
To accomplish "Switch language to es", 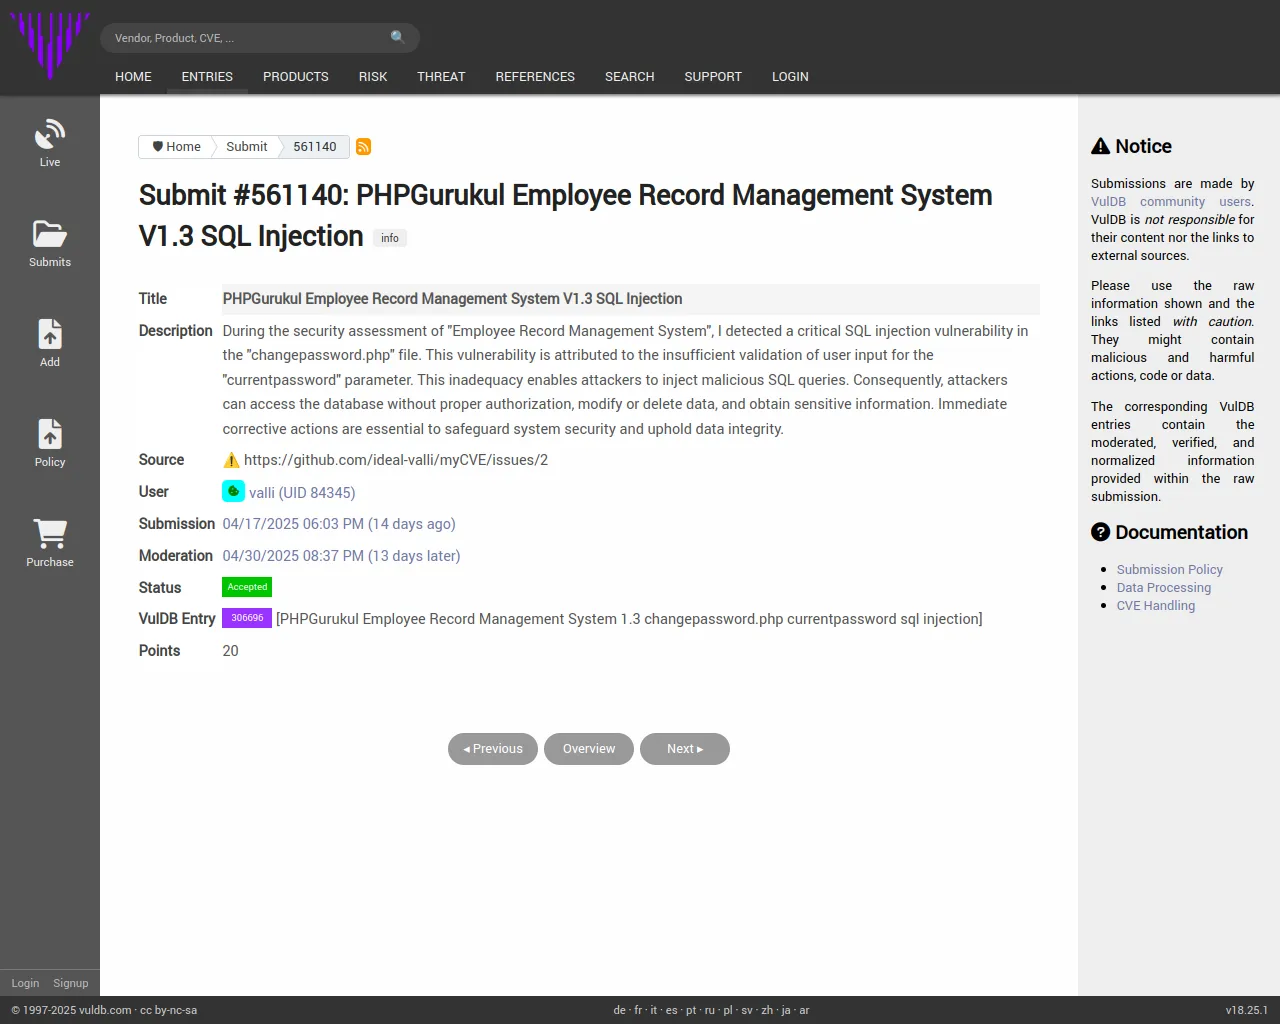I will click(672, 1010).
